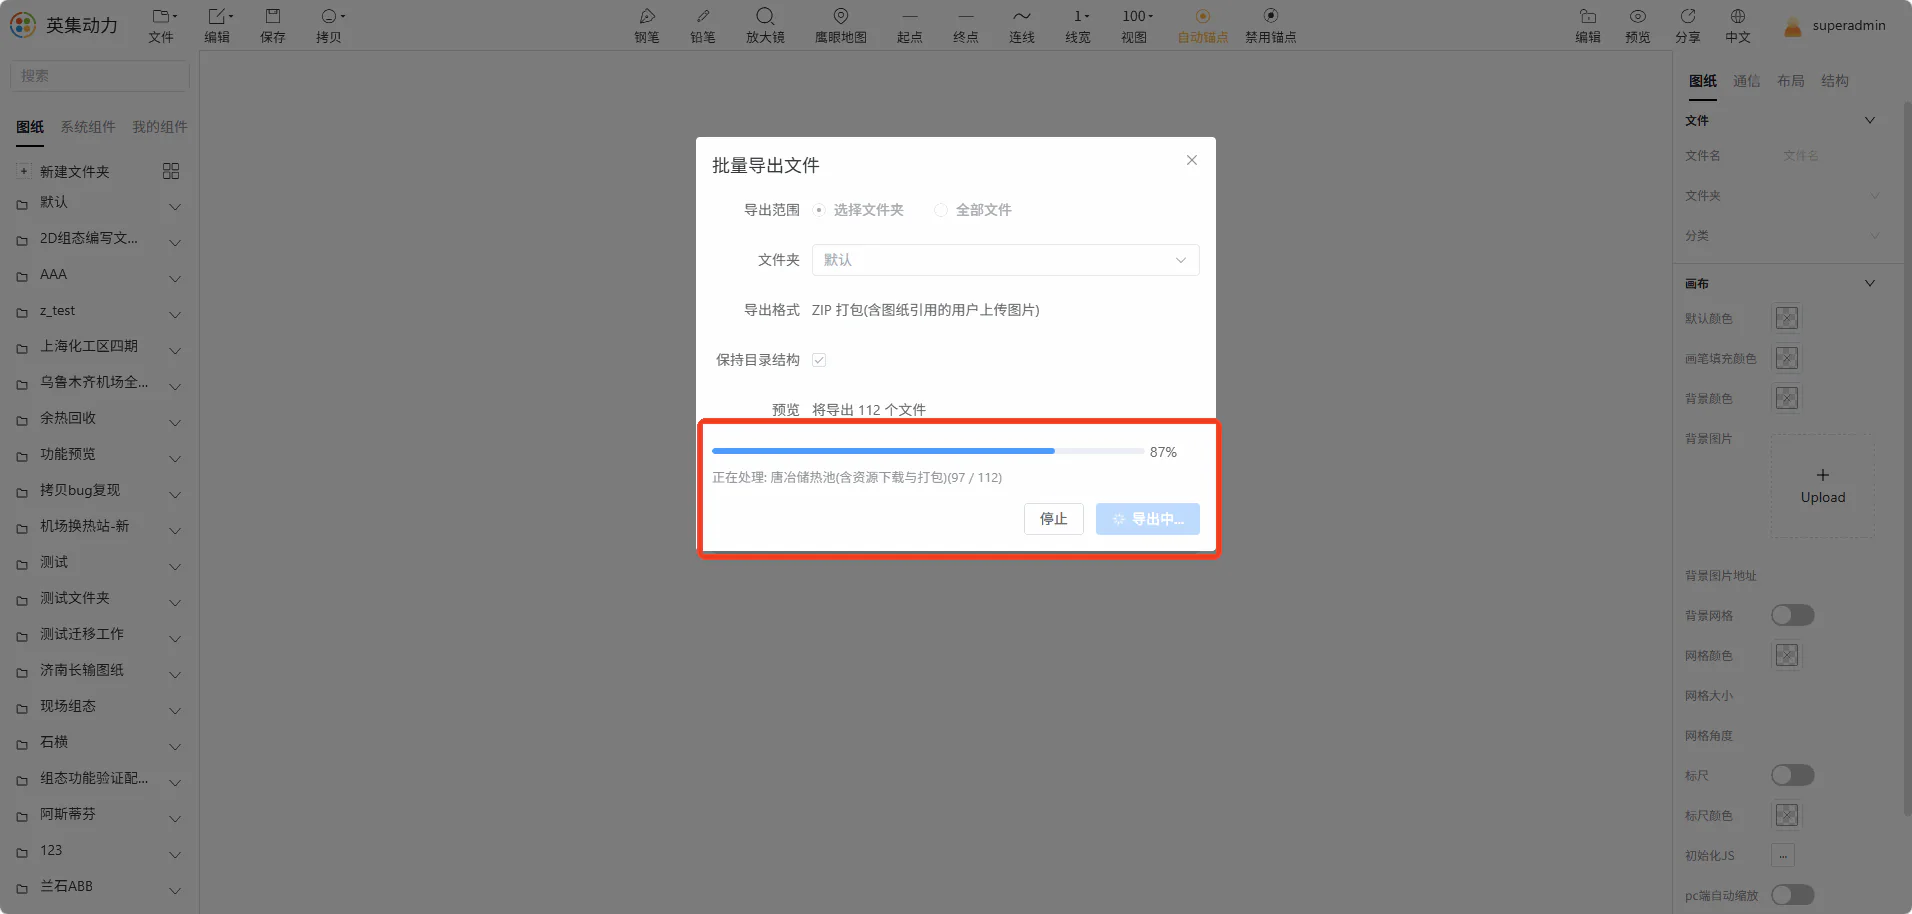Toggle the 保持目录结构 checkbox
The height and width of the screenshot is (914, 1912).
[819, 360]
